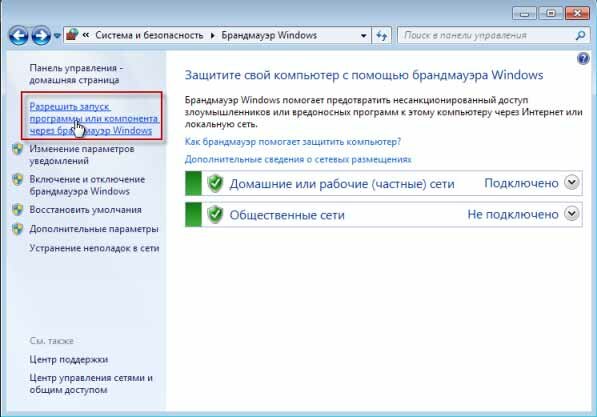
Task: Click Общественные сети heading
Action: point(287,215)
